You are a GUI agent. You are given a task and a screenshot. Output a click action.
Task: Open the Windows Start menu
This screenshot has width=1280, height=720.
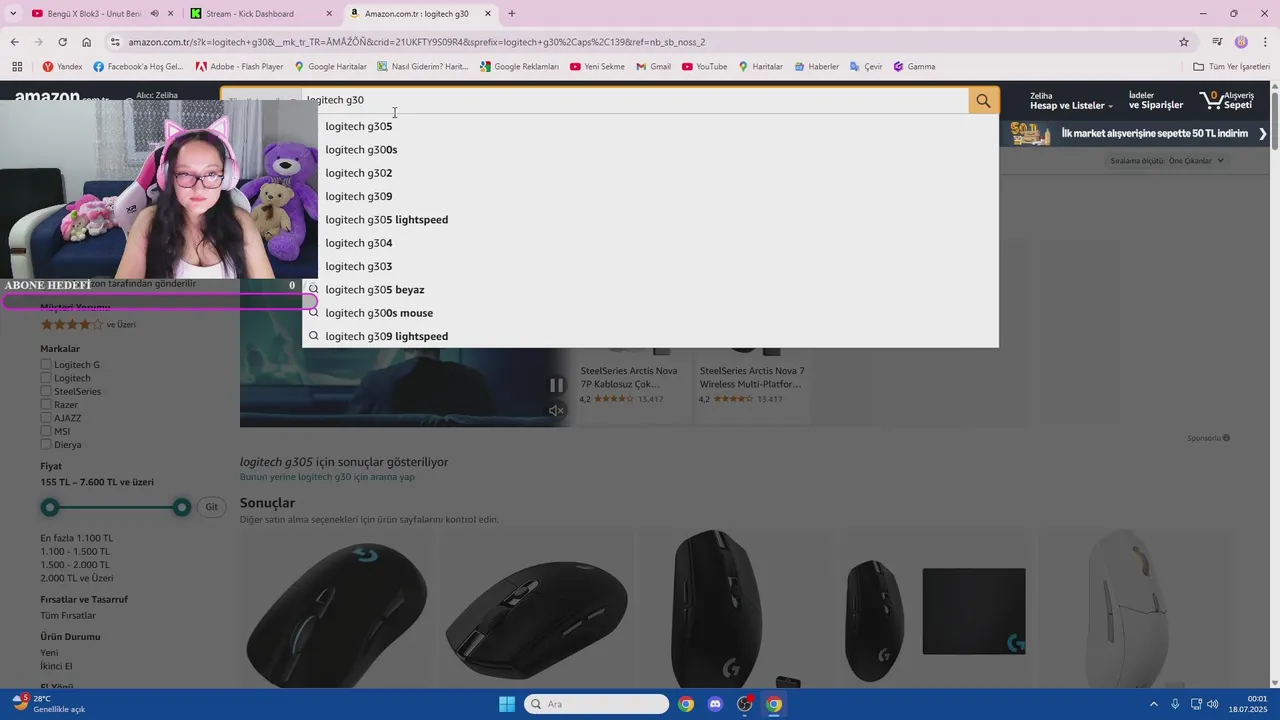pyautogui.click(x=507, y=704)
